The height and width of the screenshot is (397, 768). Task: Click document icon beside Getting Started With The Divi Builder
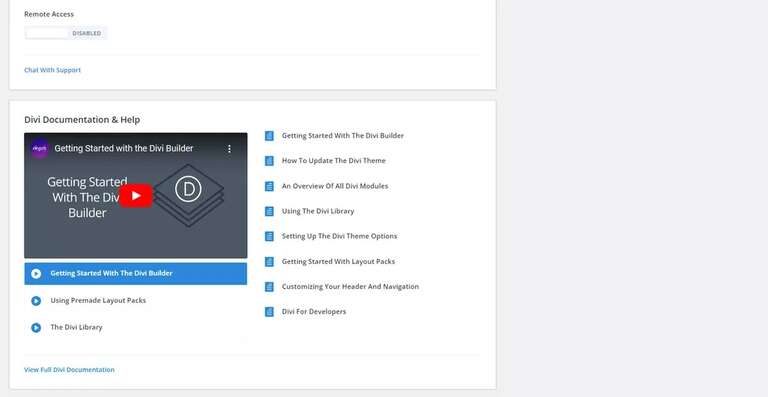(269, 136)
